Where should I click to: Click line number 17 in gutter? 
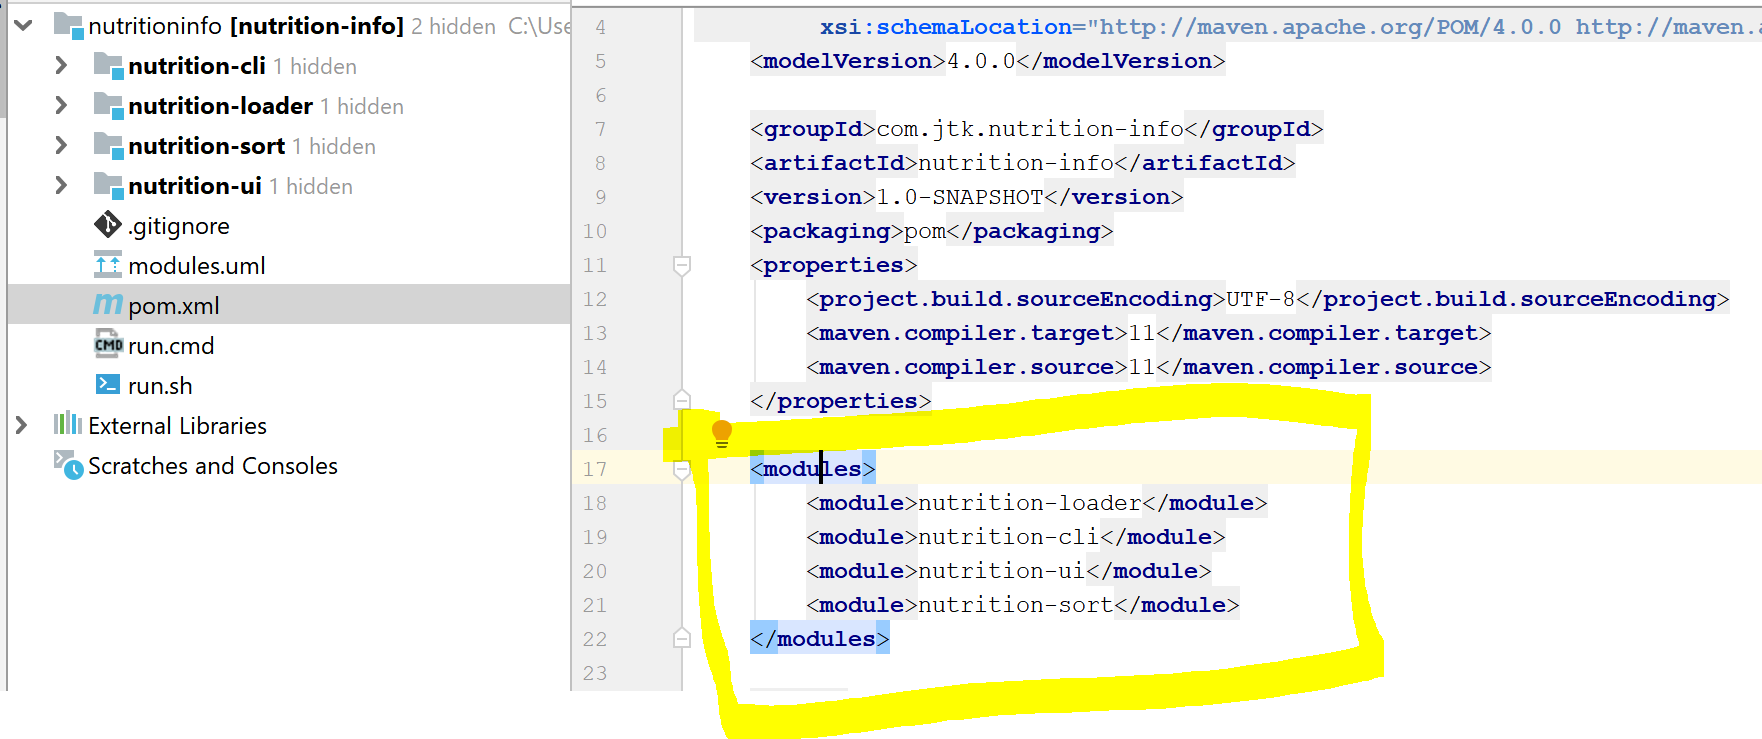595,468
